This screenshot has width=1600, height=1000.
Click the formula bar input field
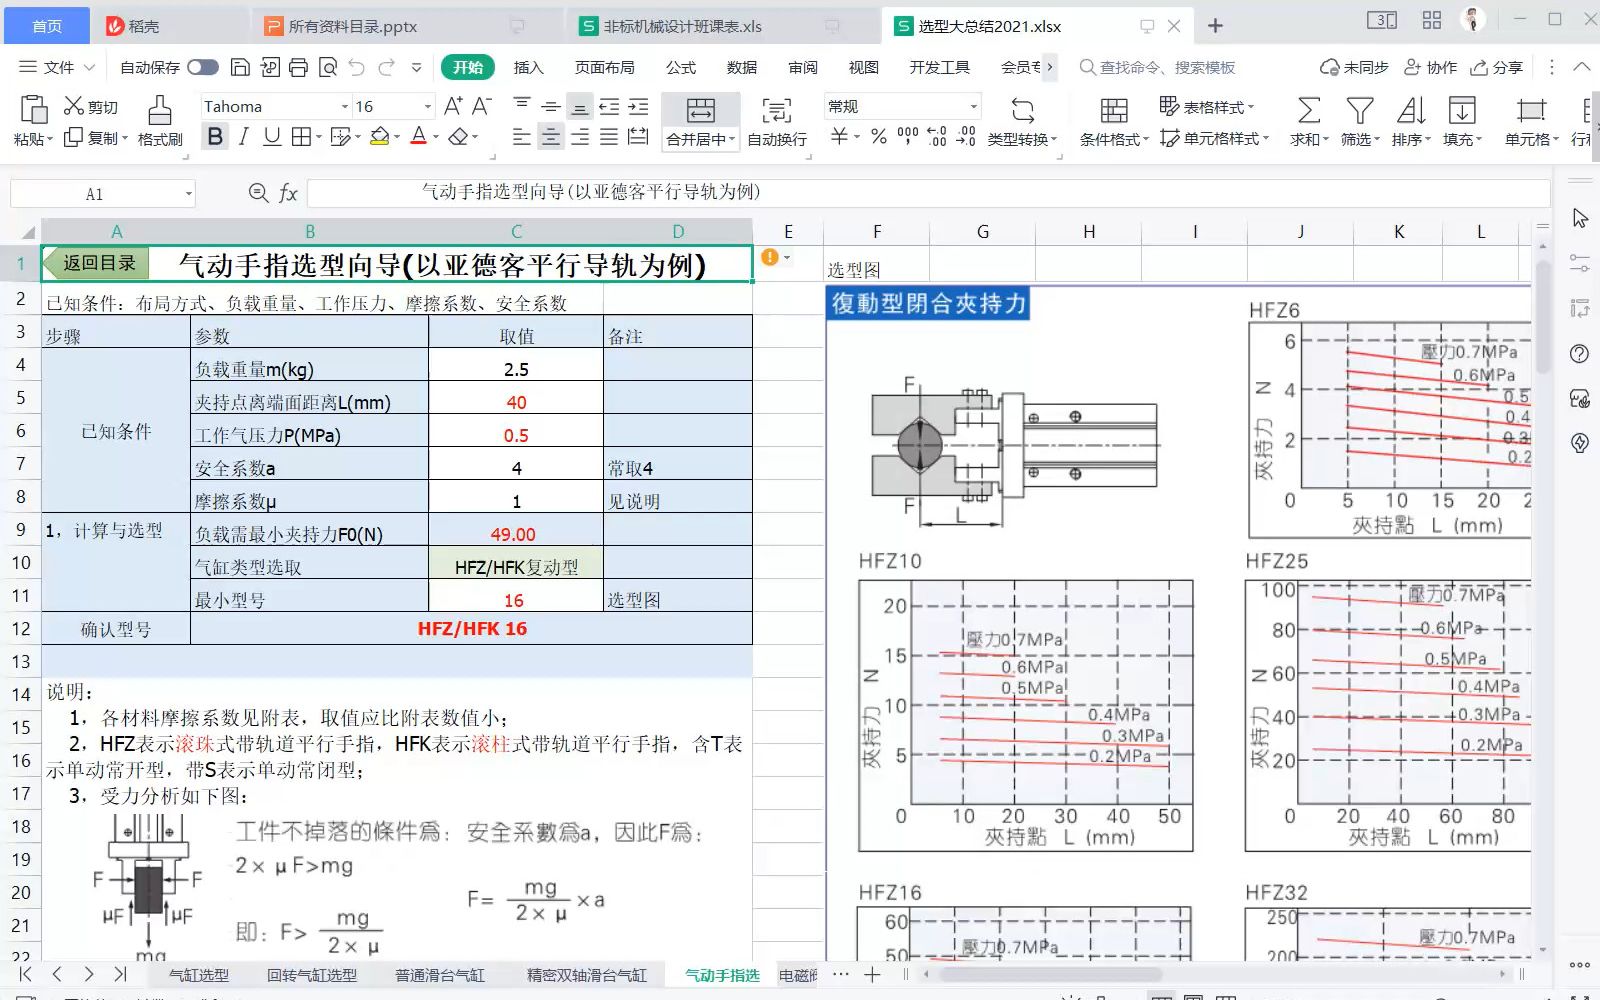coord(928,193)
